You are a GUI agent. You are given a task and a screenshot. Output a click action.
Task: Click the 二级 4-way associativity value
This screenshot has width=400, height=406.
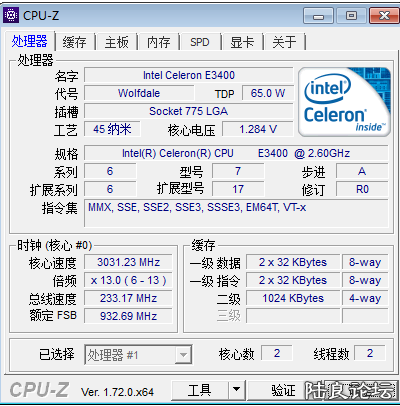point(365,298)
